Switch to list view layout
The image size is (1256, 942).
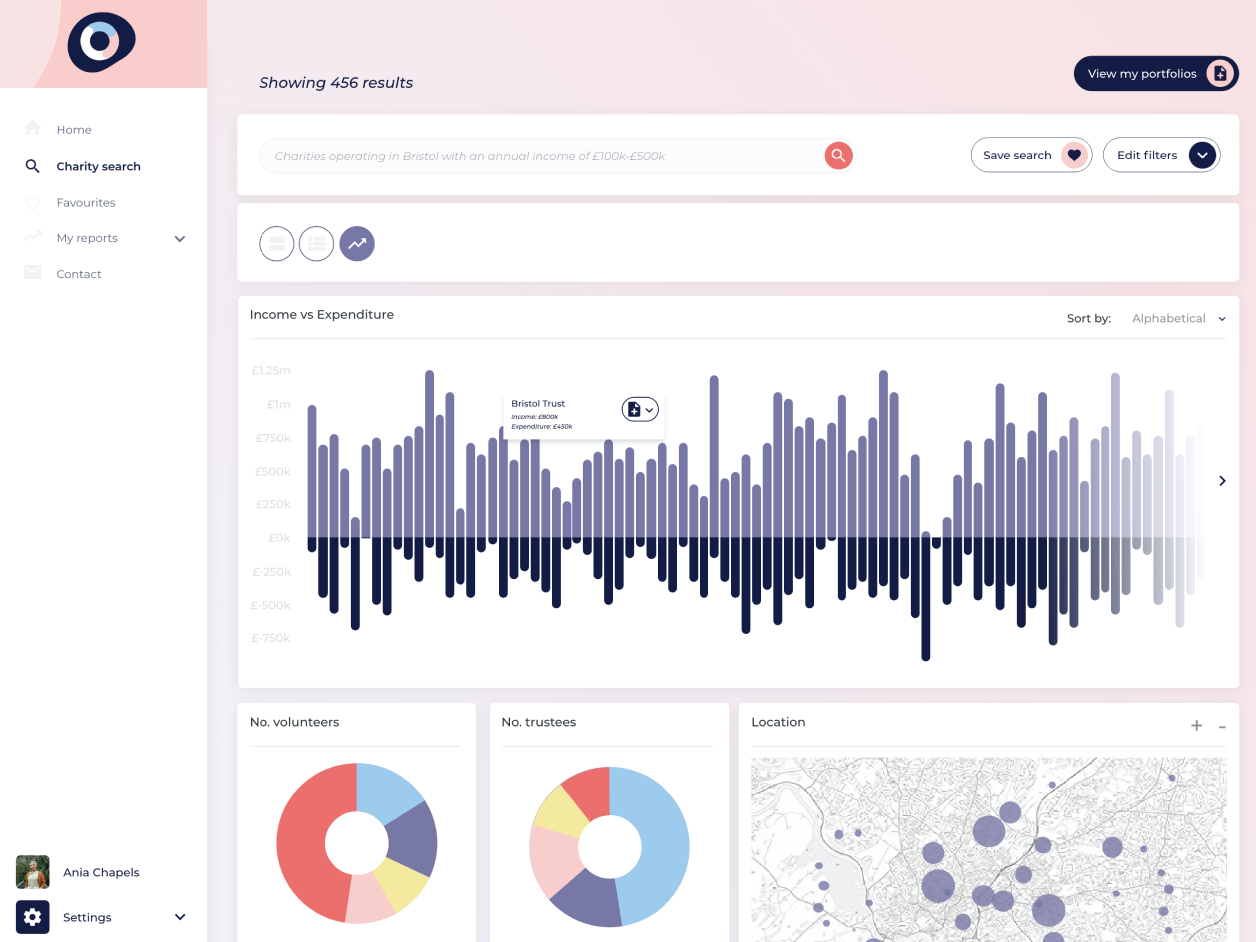click(x=317, y=243)
